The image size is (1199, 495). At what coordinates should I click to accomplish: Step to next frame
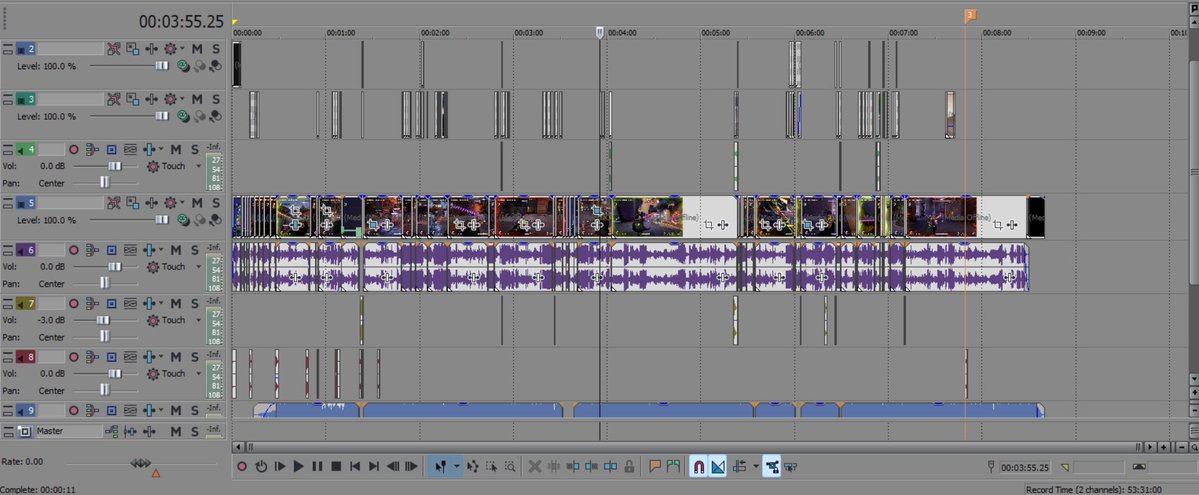(411, 466)
